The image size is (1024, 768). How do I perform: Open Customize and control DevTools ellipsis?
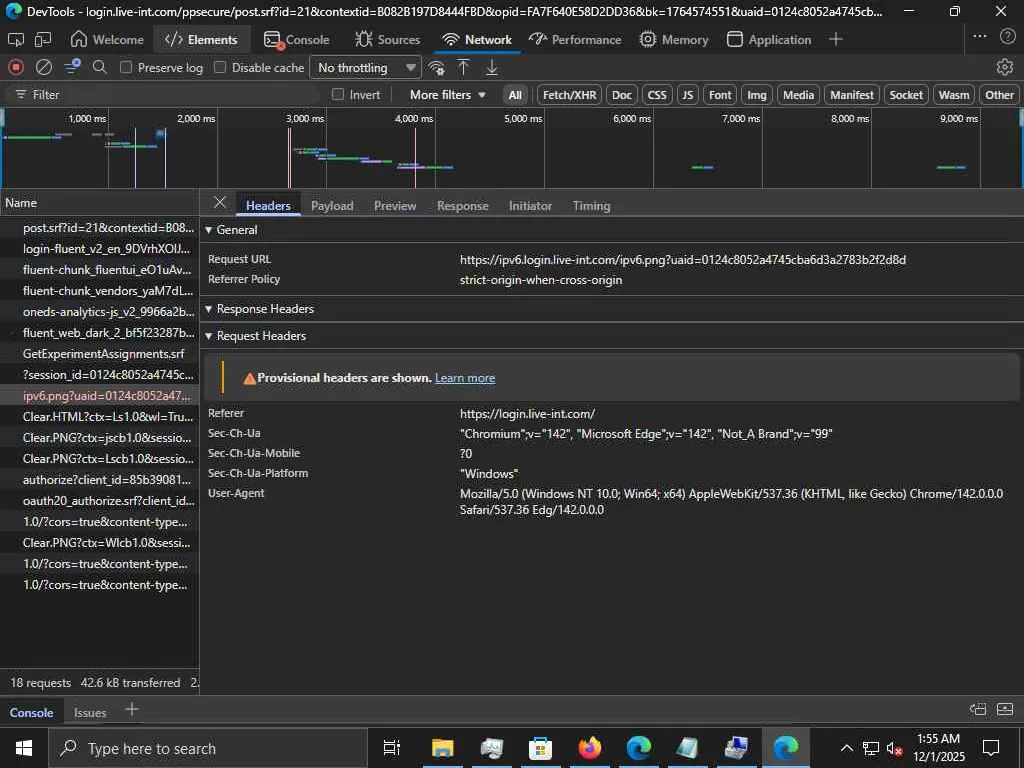tap(980, 37)
